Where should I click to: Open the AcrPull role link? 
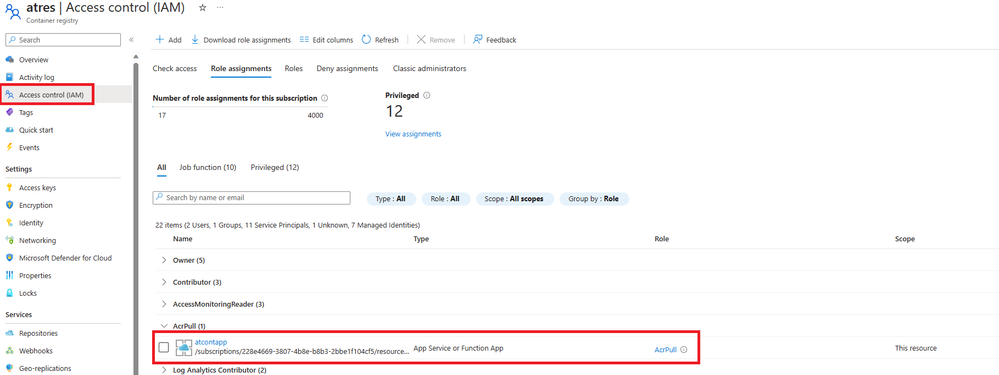pos(665,350)
